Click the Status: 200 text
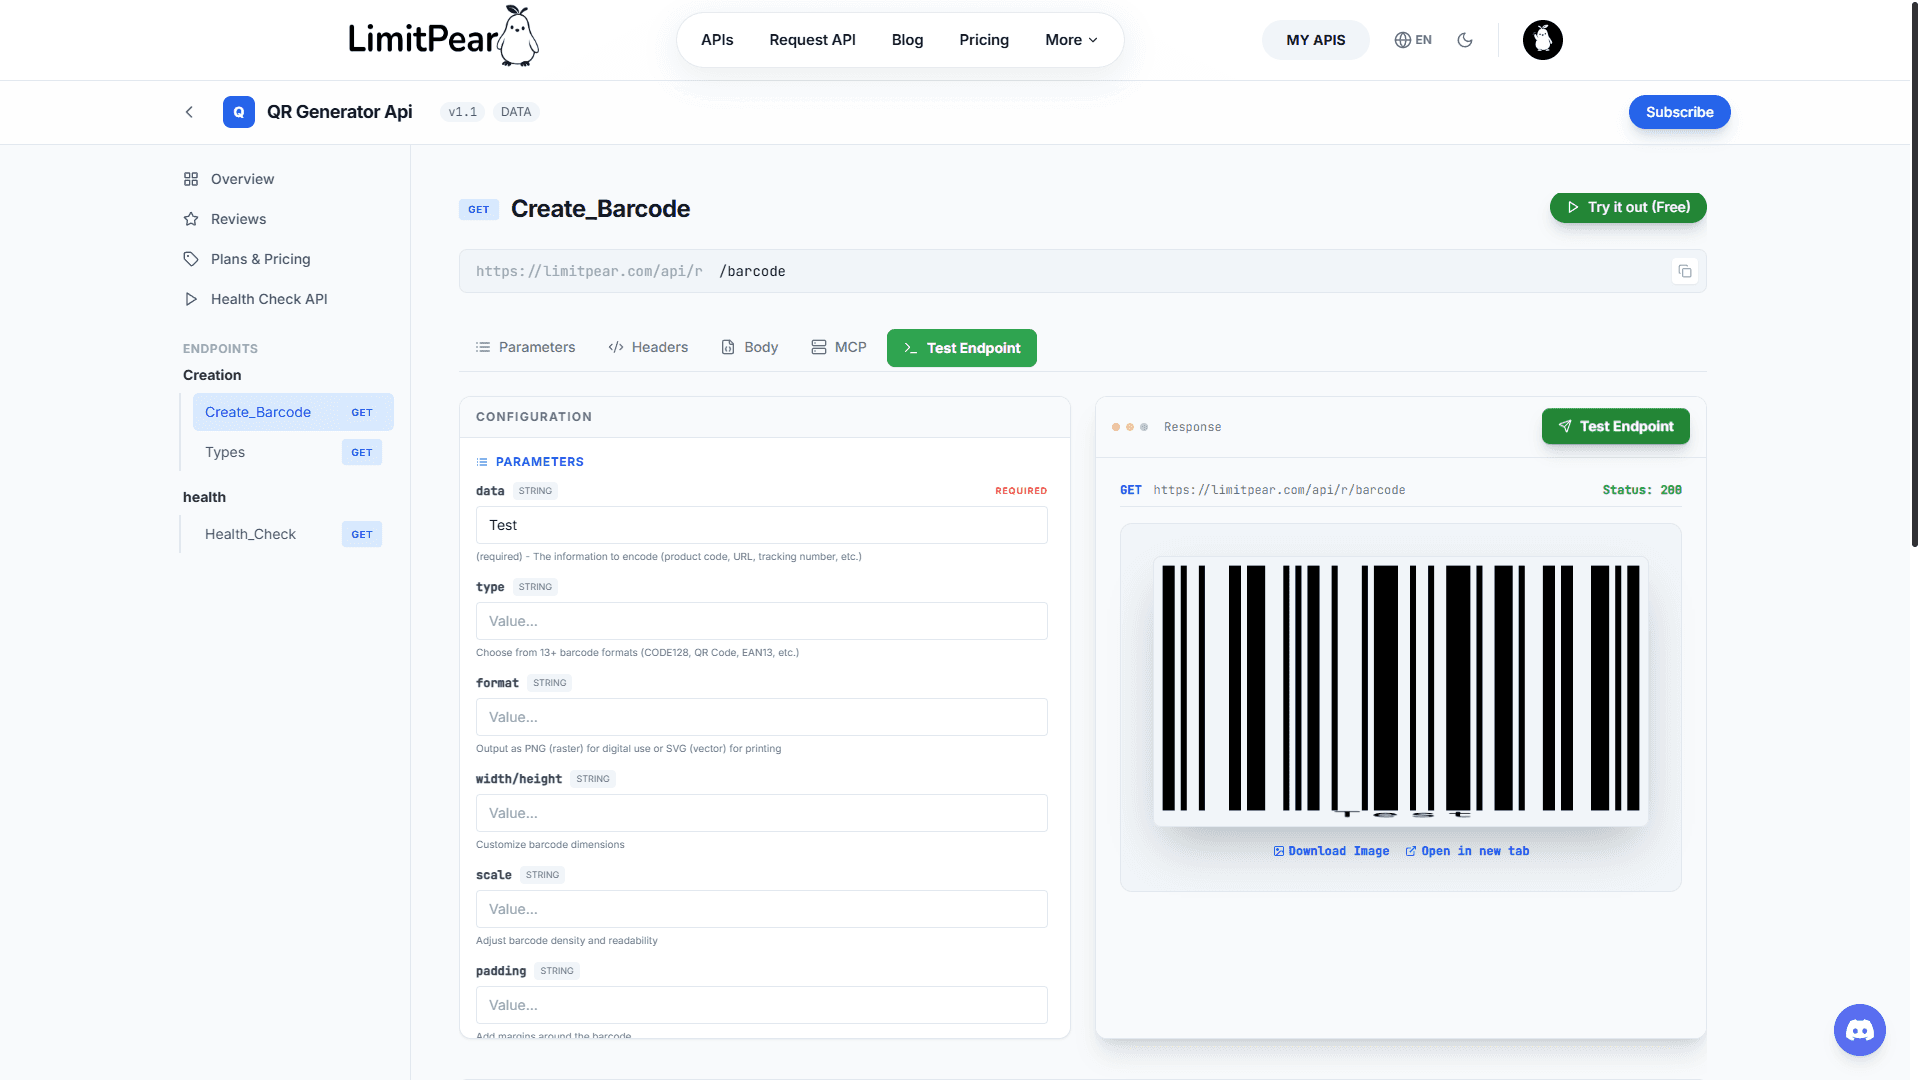 click(1642, 490)
